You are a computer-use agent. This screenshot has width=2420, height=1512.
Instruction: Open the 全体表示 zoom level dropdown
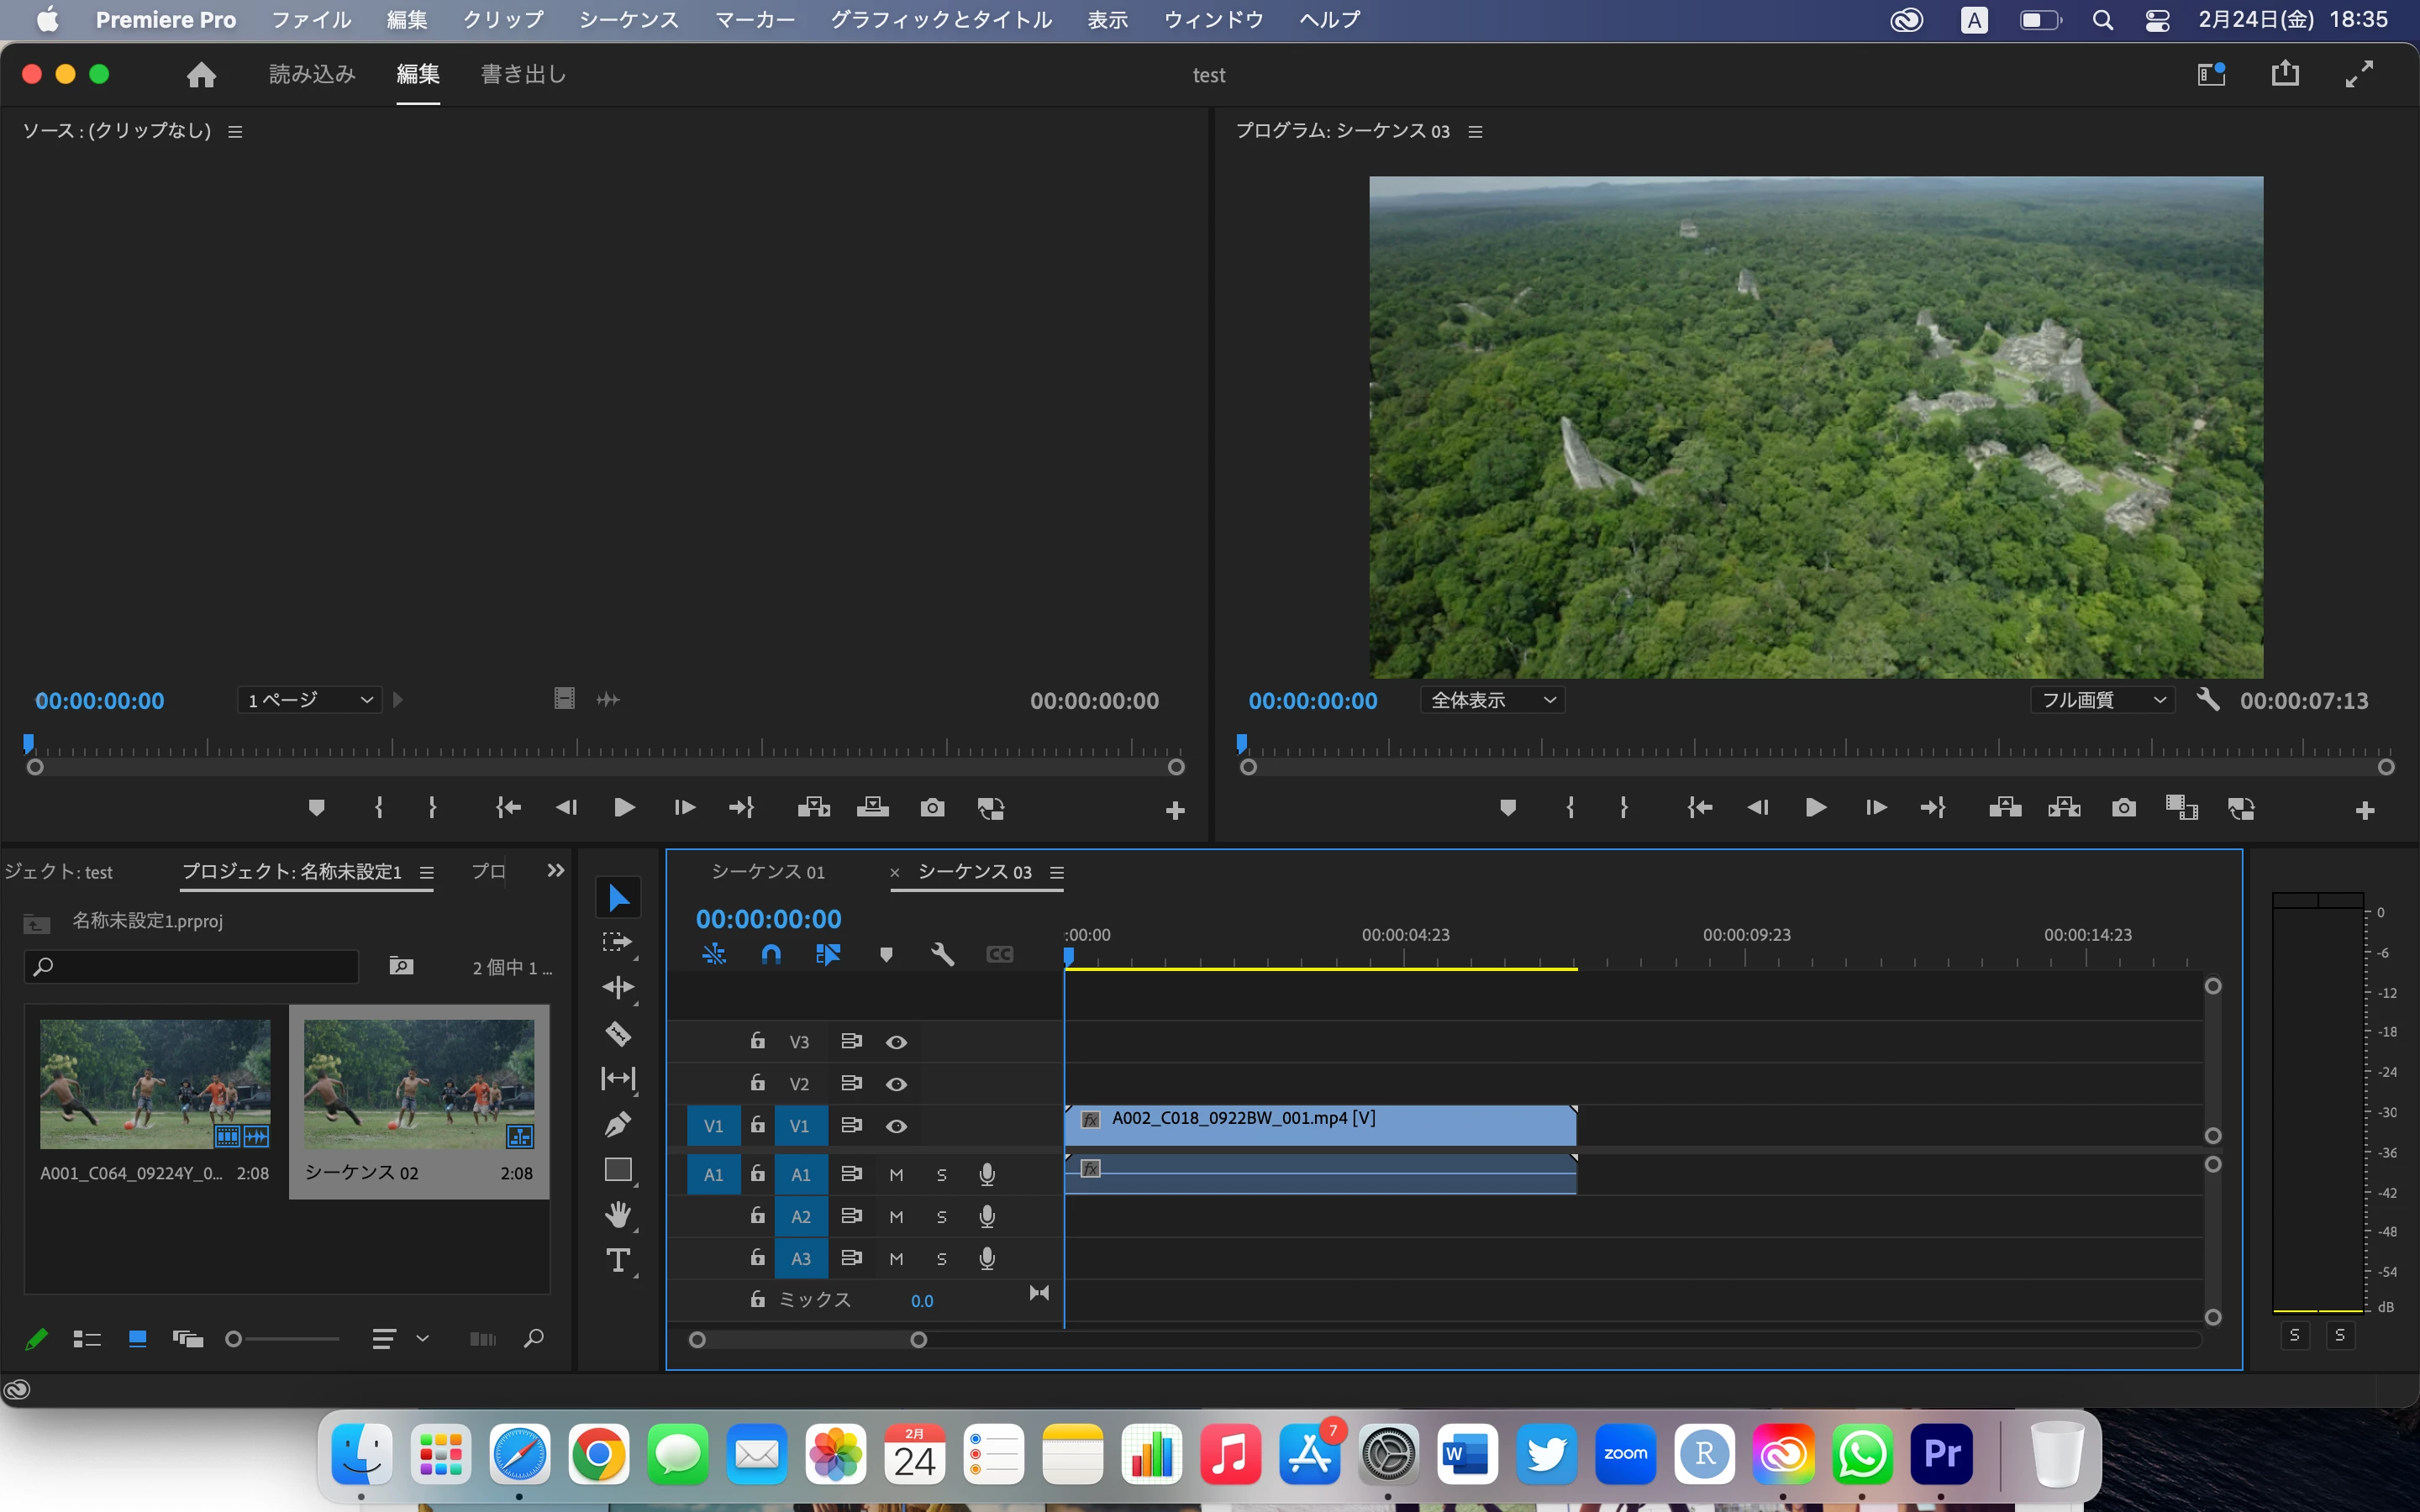click(1492, 700)
